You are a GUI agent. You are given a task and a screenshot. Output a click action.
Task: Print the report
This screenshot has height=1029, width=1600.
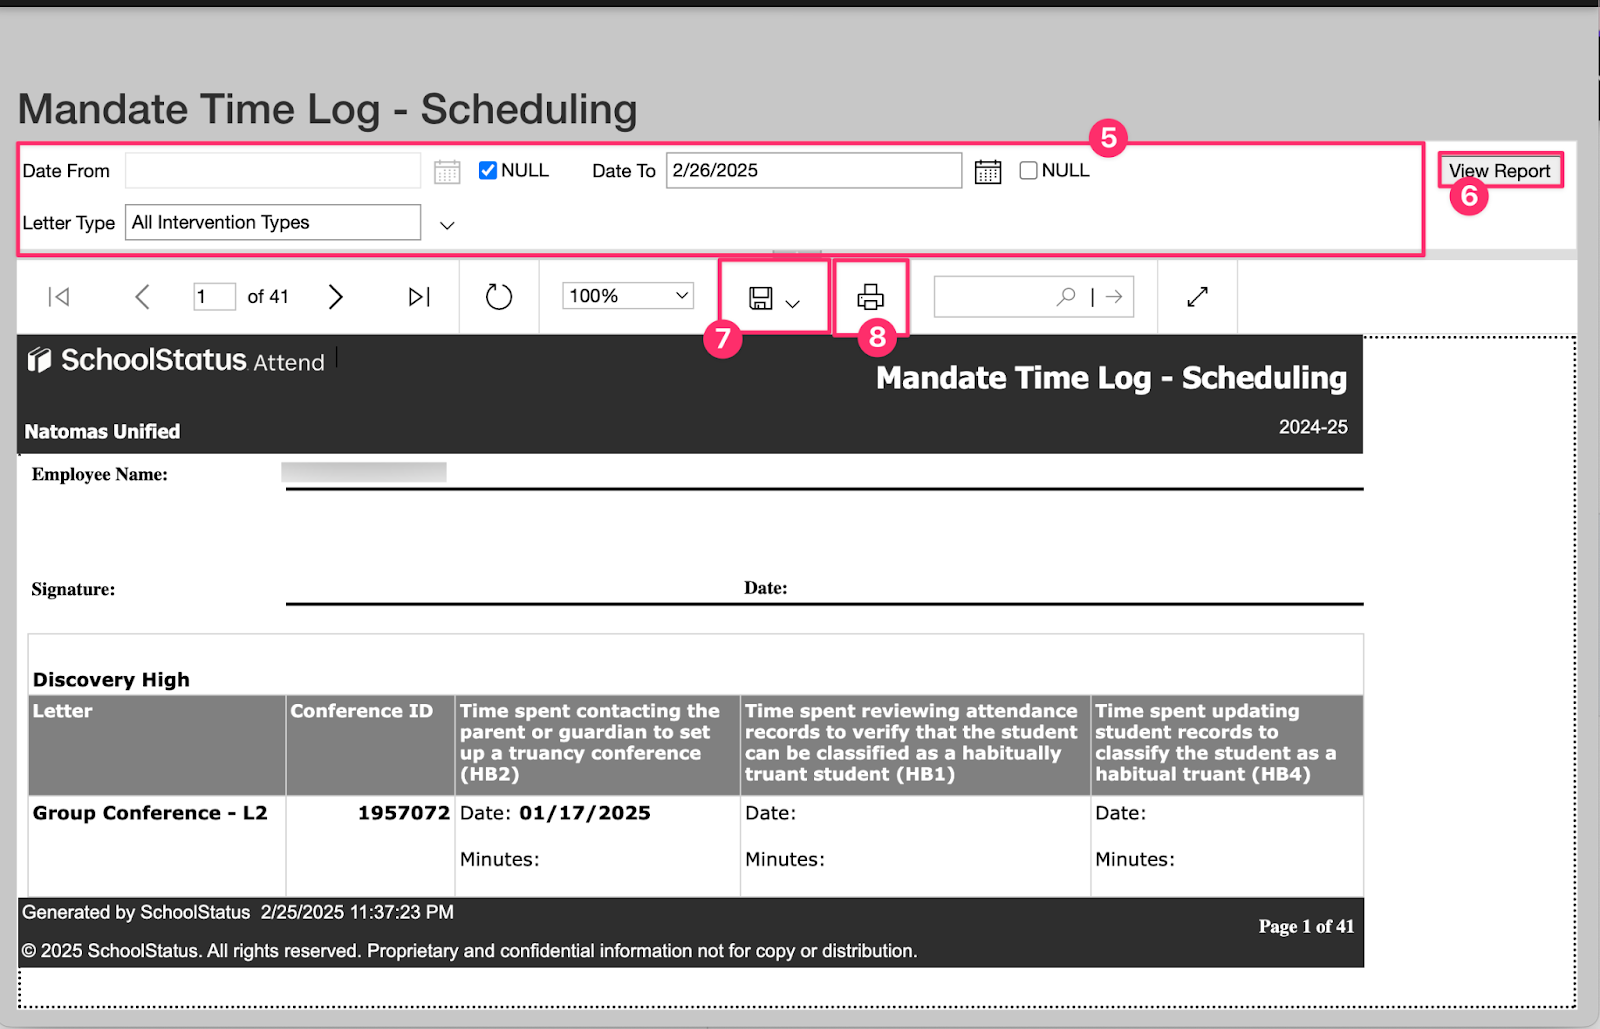[x=870, y=297]
